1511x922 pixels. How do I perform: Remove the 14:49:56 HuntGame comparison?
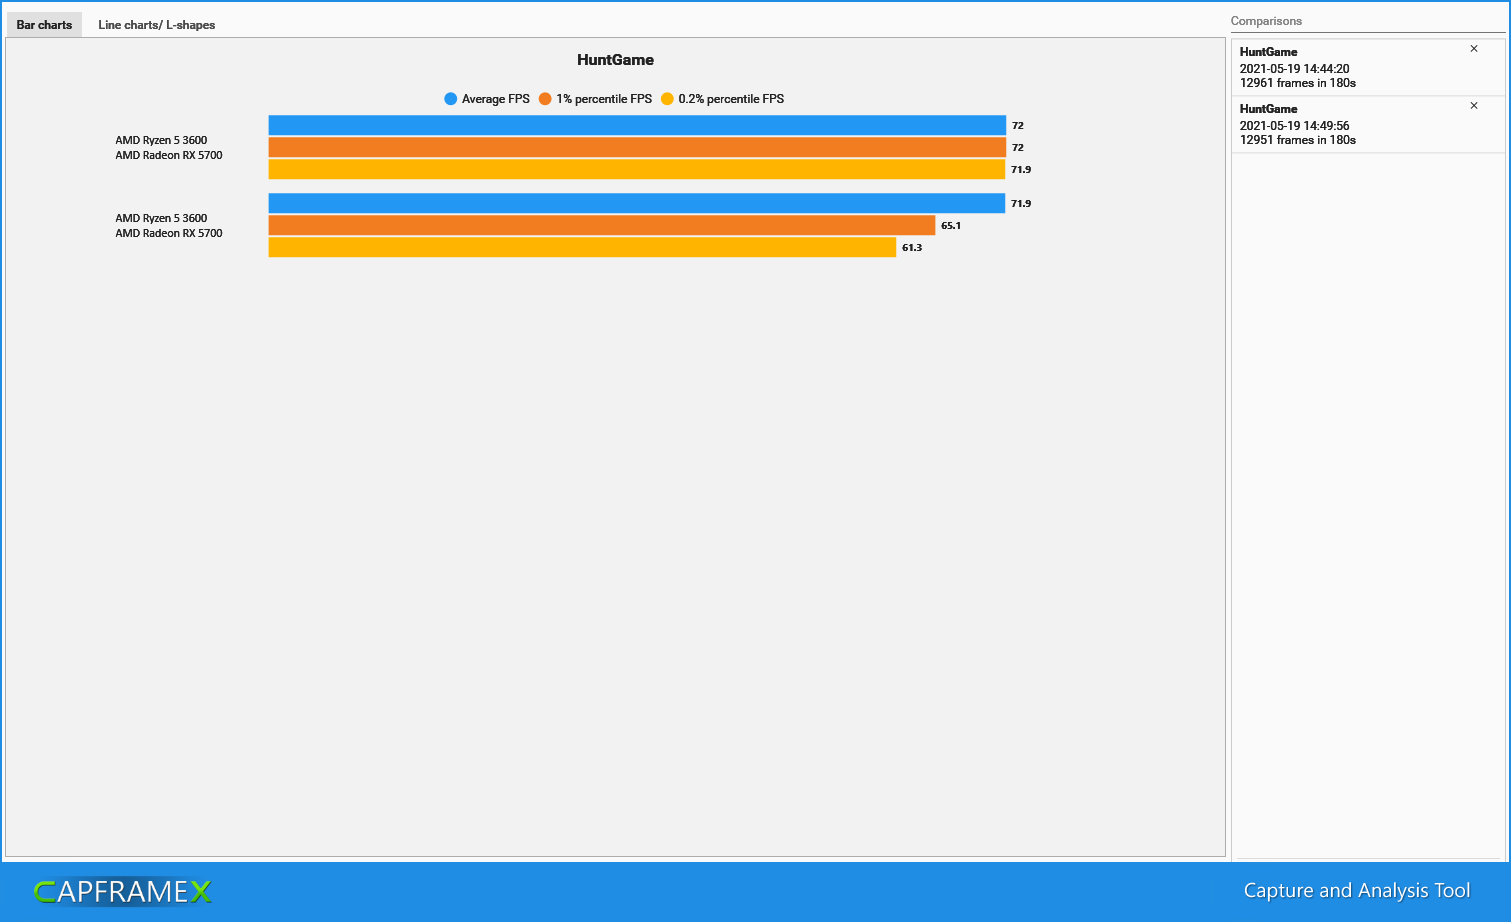pyautogui.click(x=1474, y=106)
